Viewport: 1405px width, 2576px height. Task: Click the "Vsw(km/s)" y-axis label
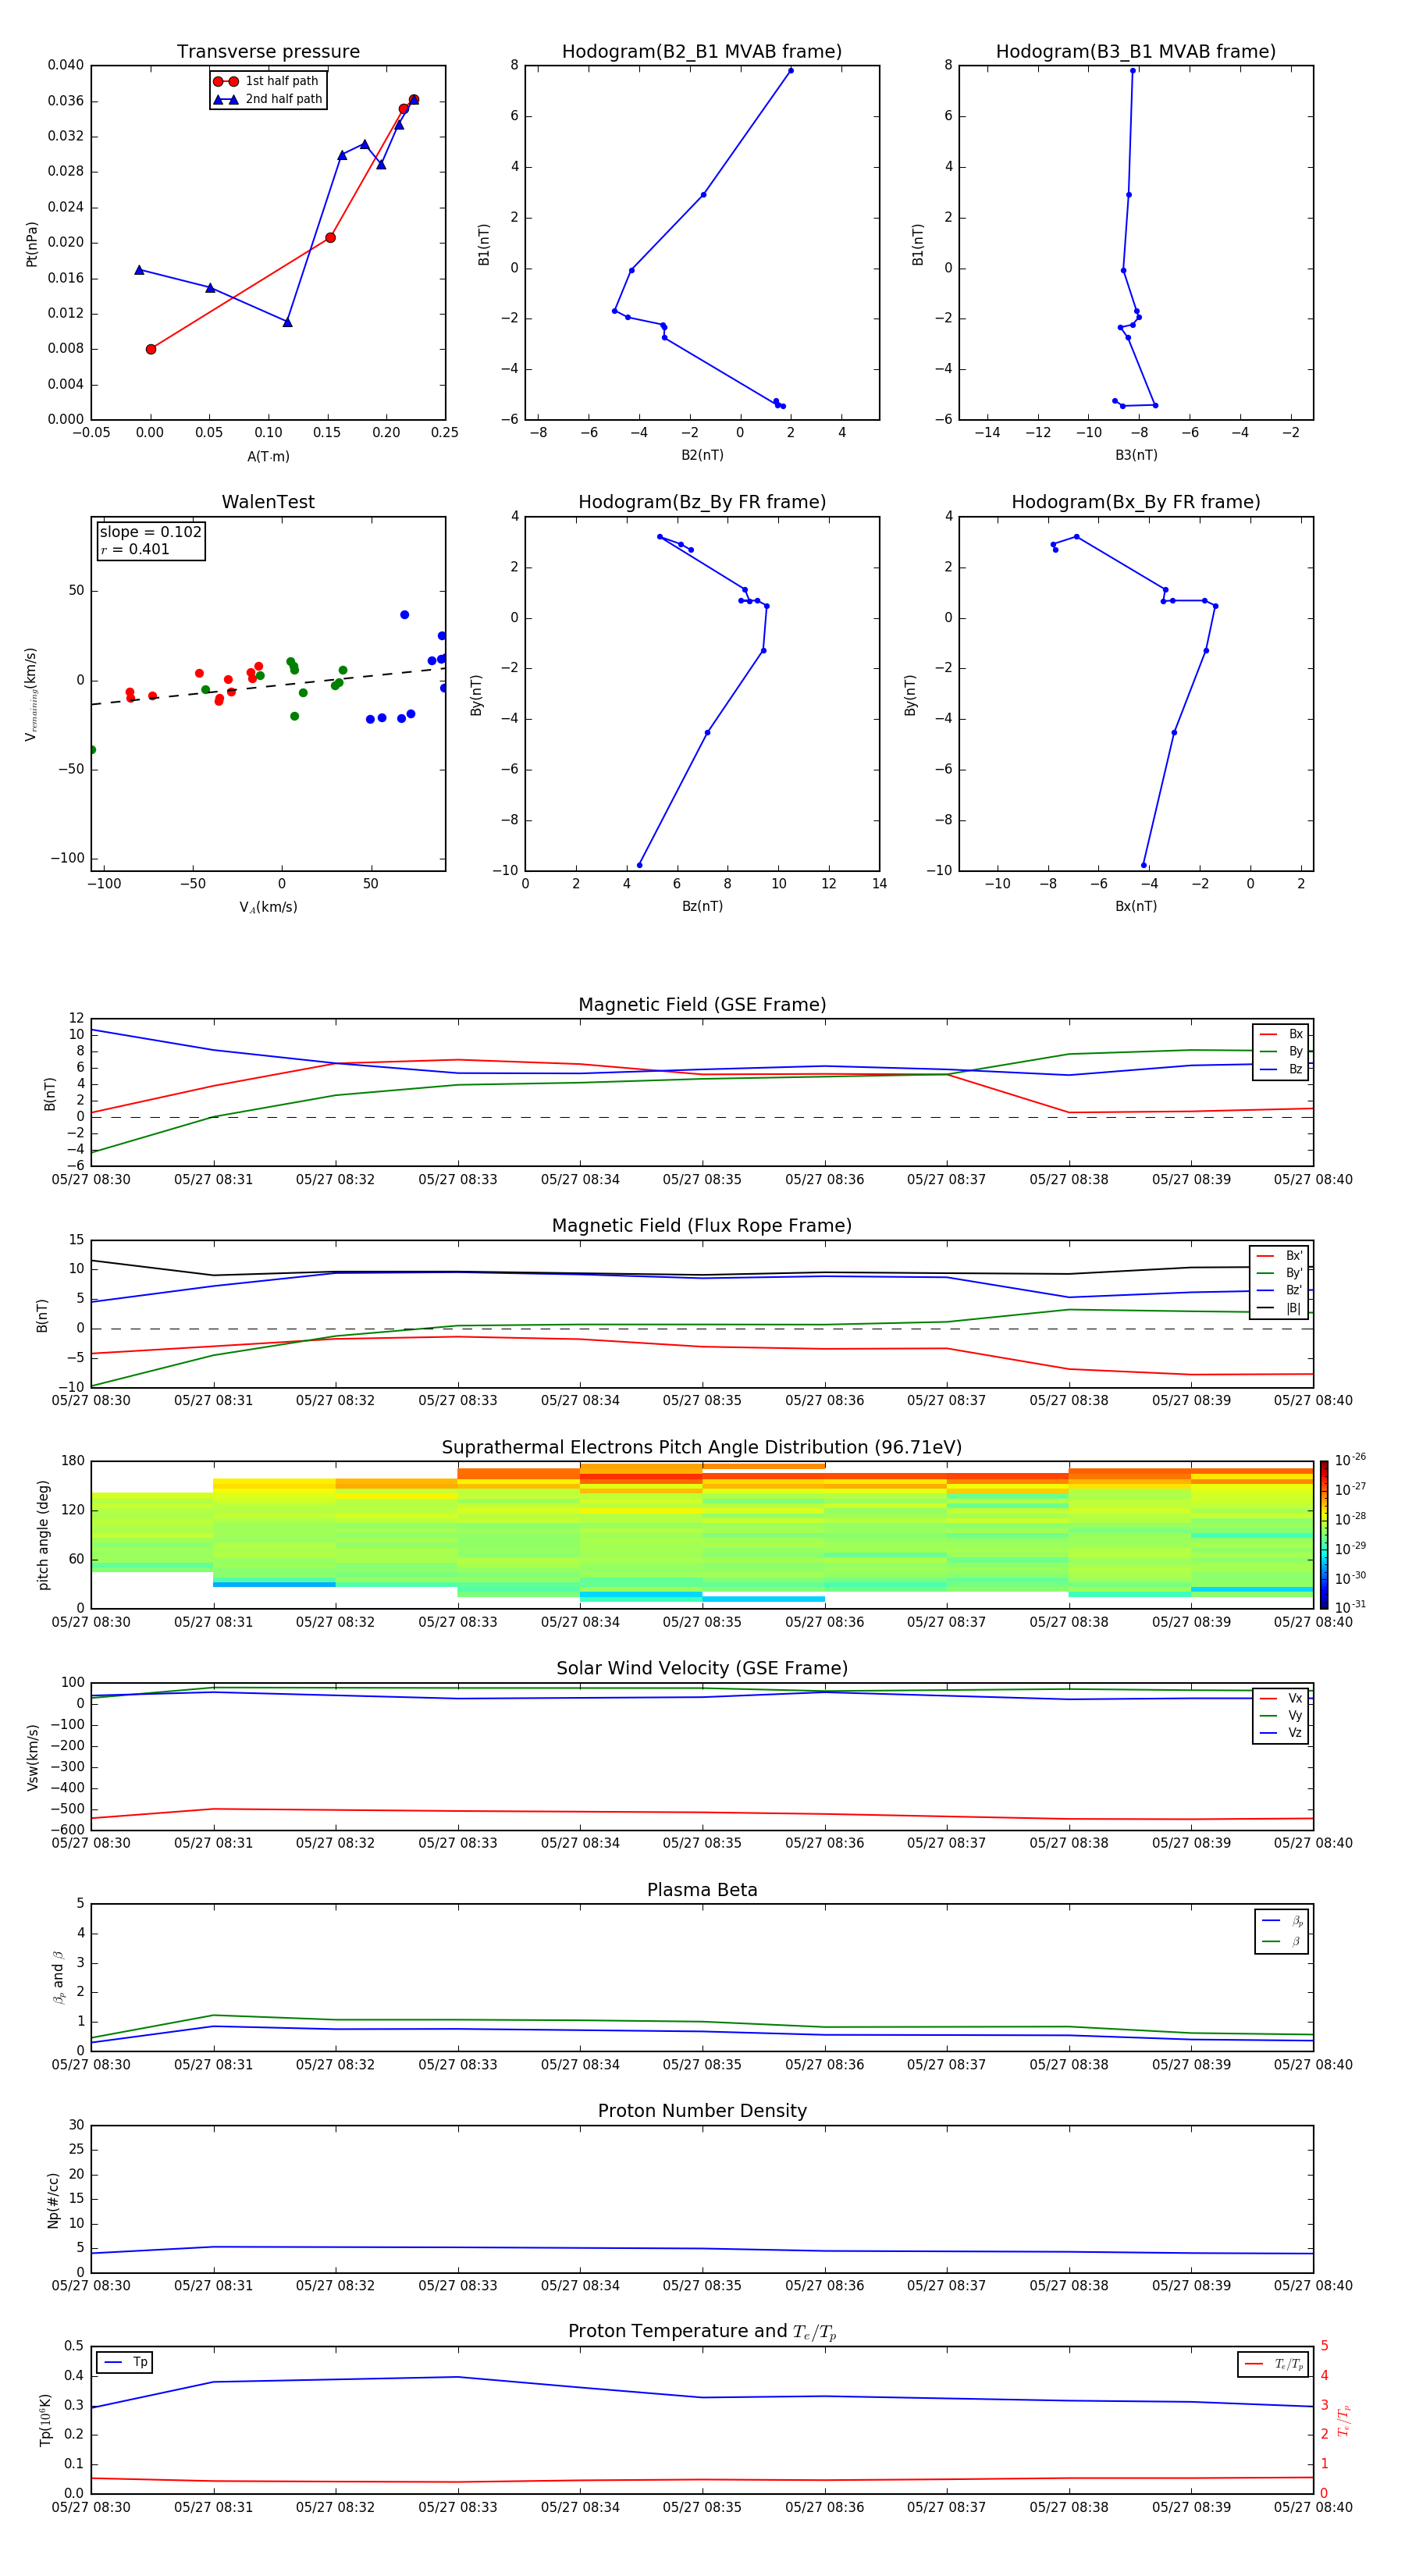(x=32, y=1757)
